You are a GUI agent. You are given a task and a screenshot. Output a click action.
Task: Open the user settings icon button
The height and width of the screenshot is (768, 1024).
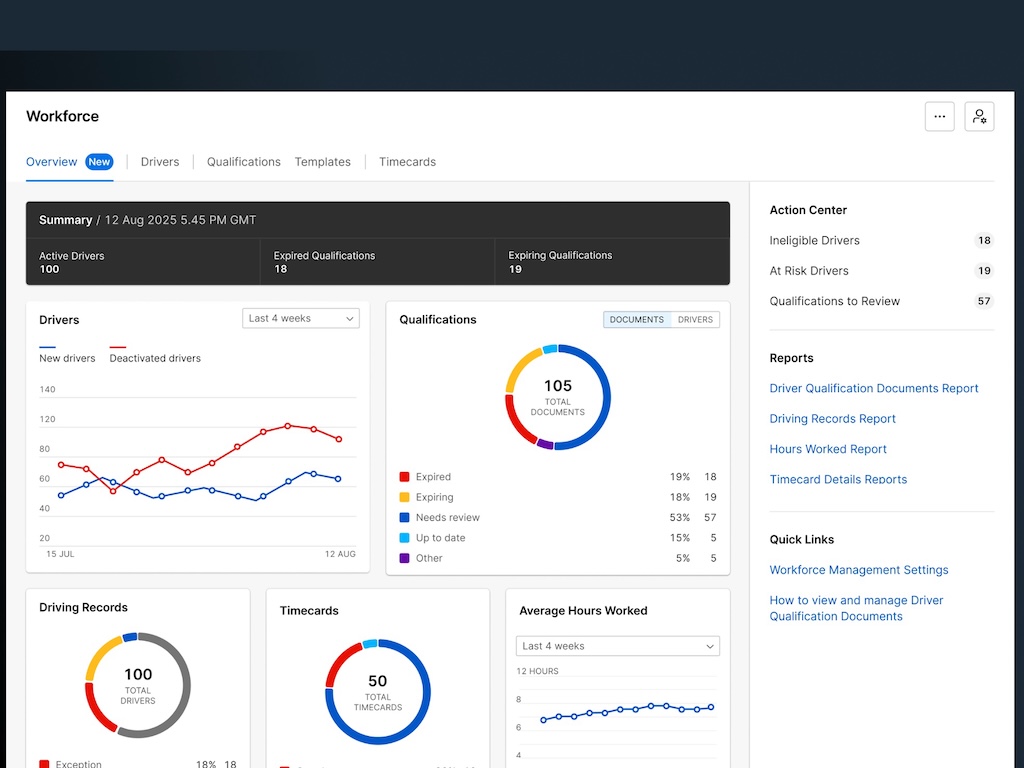(x=979, y=116)
